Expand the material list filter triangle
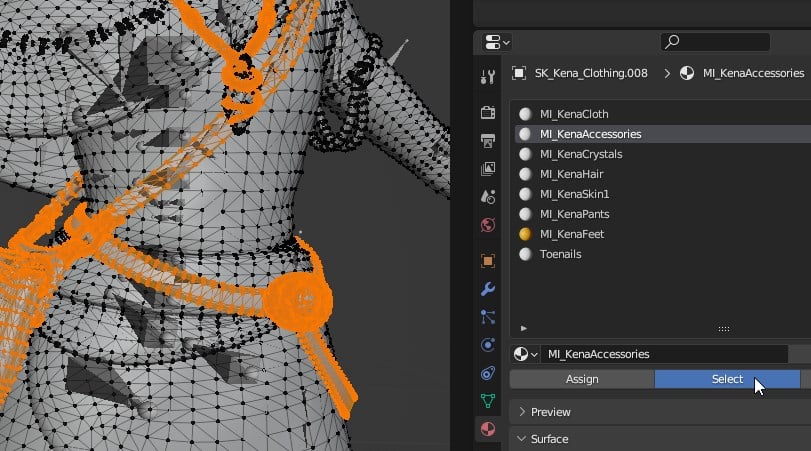The height and width of the screenshot is (451, 811). coord(523,328)
